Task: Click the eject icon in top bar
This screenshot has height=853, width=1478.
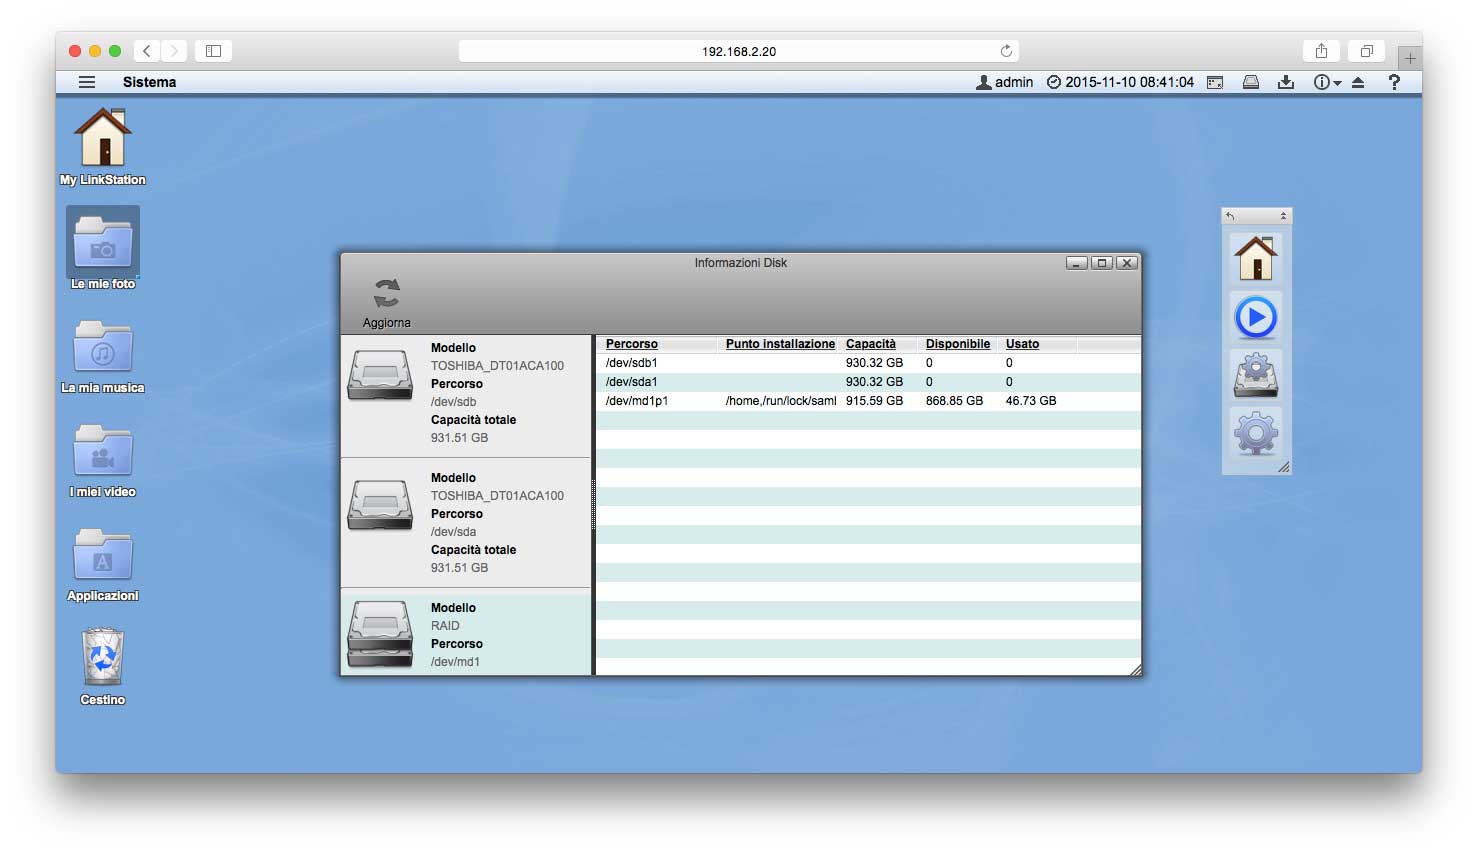Action: coord(1358,82)
